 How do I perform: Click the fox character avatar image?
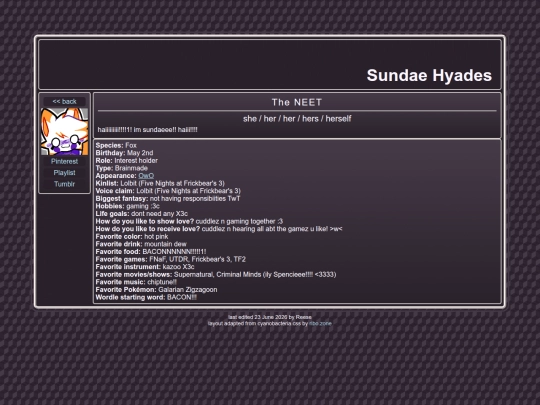[x=64, y=132]
